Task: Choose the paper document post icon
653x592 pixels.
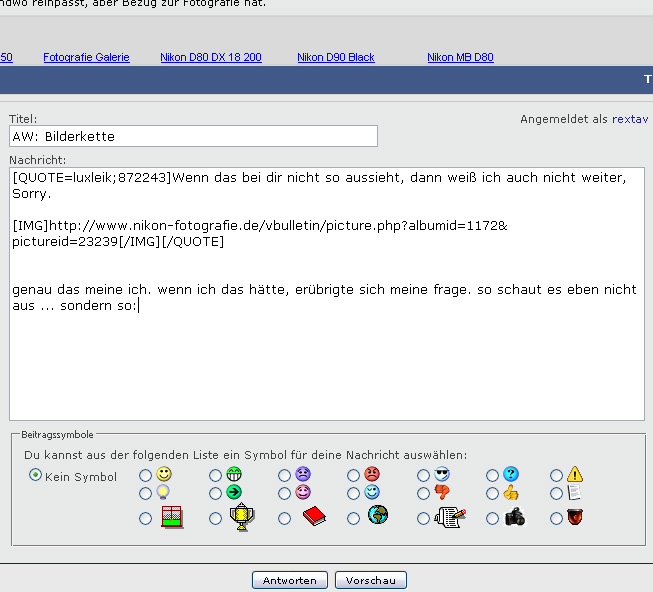Action: coord(574,492)
